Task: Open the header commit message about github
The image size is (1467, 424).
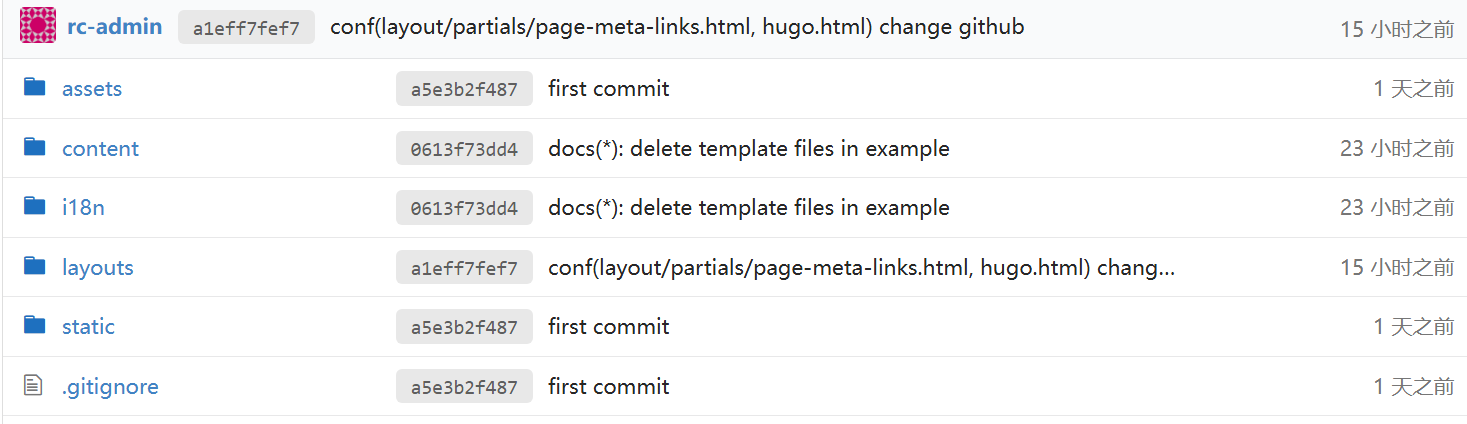Action: coord(677,27)
